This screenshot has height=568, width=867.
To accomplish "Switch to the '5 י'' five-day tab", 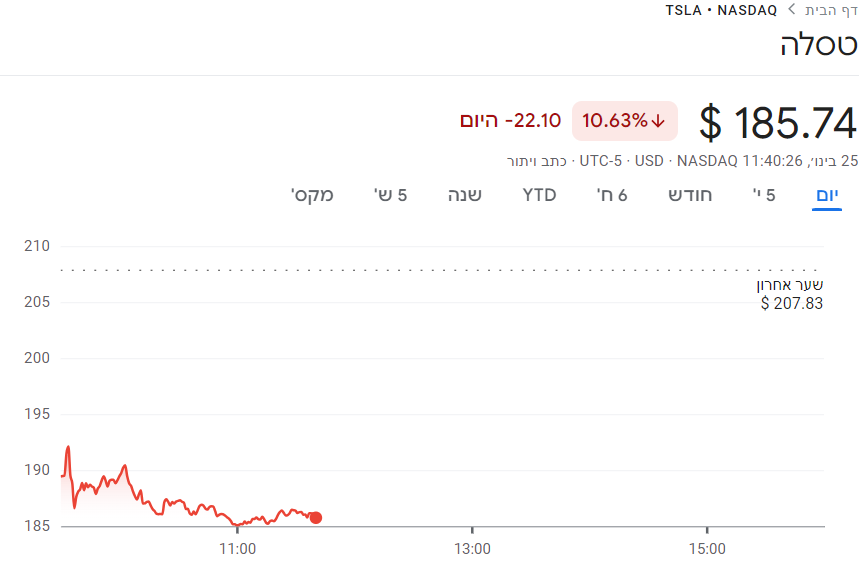I will click(764, 194).
